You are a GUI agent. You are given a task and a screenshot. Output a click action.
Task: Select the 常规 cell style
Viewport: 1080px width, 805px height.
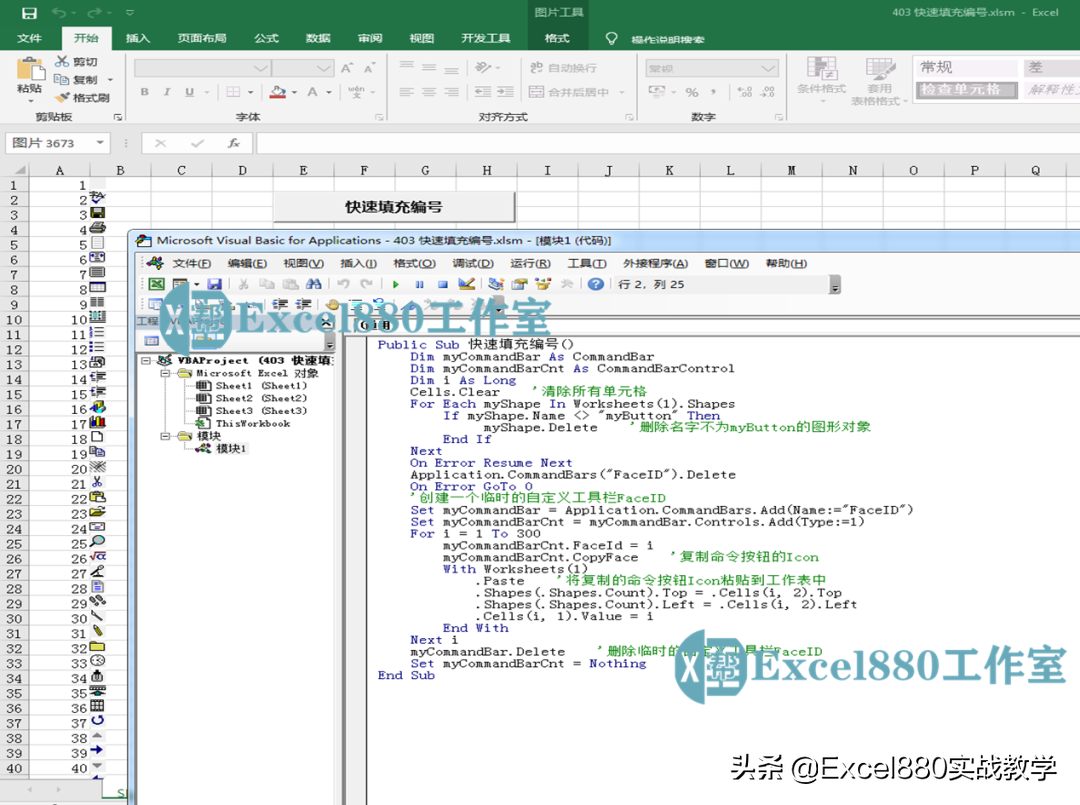click(x=967, y=67)
